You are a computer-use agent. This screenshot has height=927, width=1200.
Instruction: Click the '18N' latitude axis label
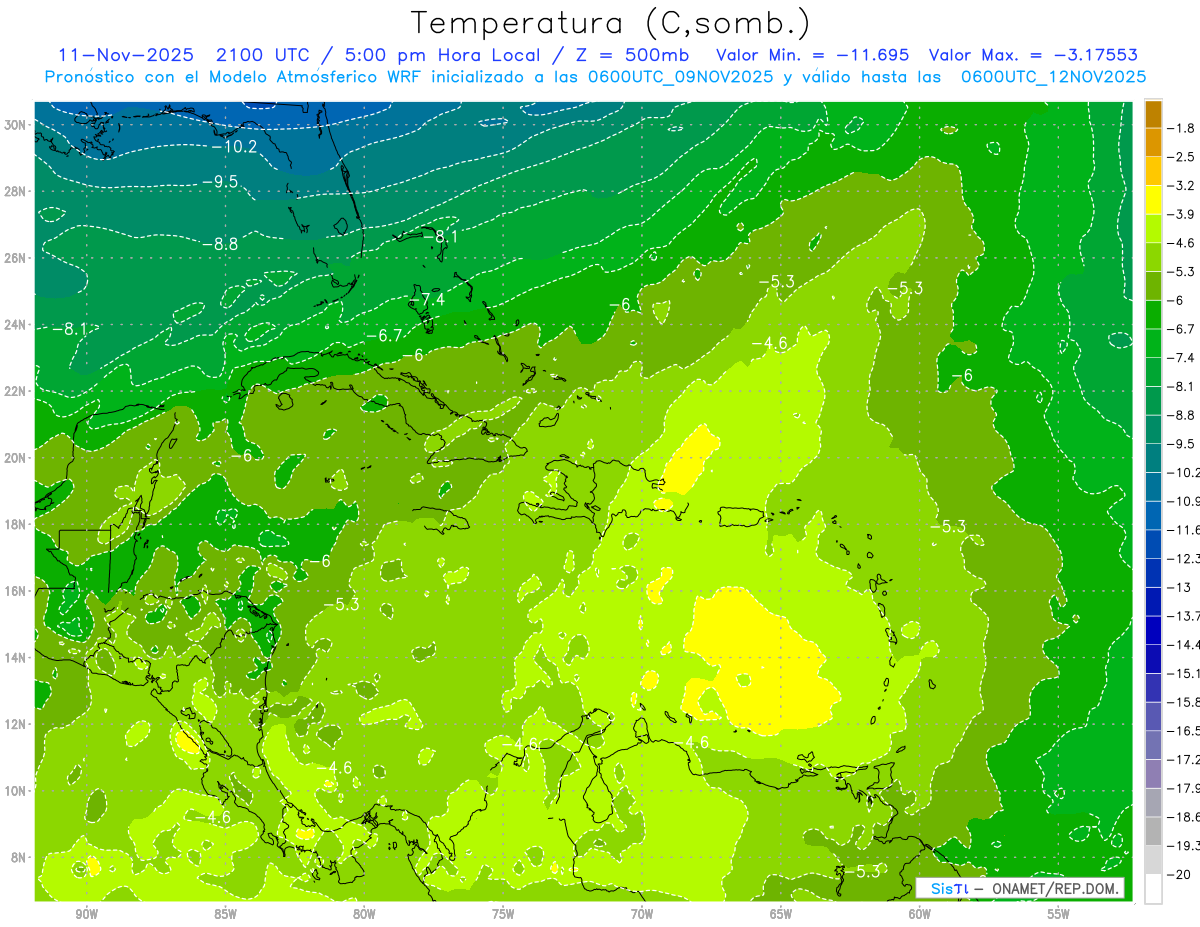click(15, 524)
